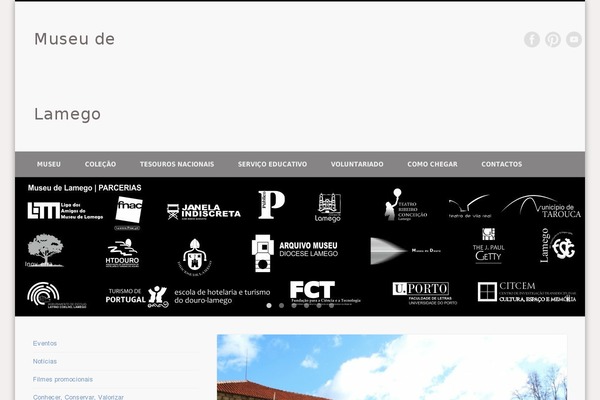
Task: Open the YouTube social icon
Action: [x=574, y=39]
